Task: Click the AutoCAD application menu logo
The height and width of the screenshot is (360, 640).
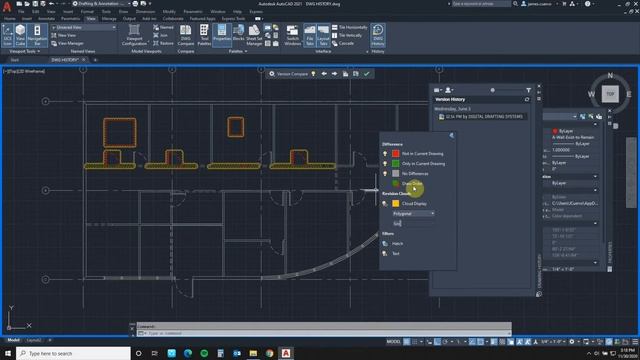Action: pos(7,7)
